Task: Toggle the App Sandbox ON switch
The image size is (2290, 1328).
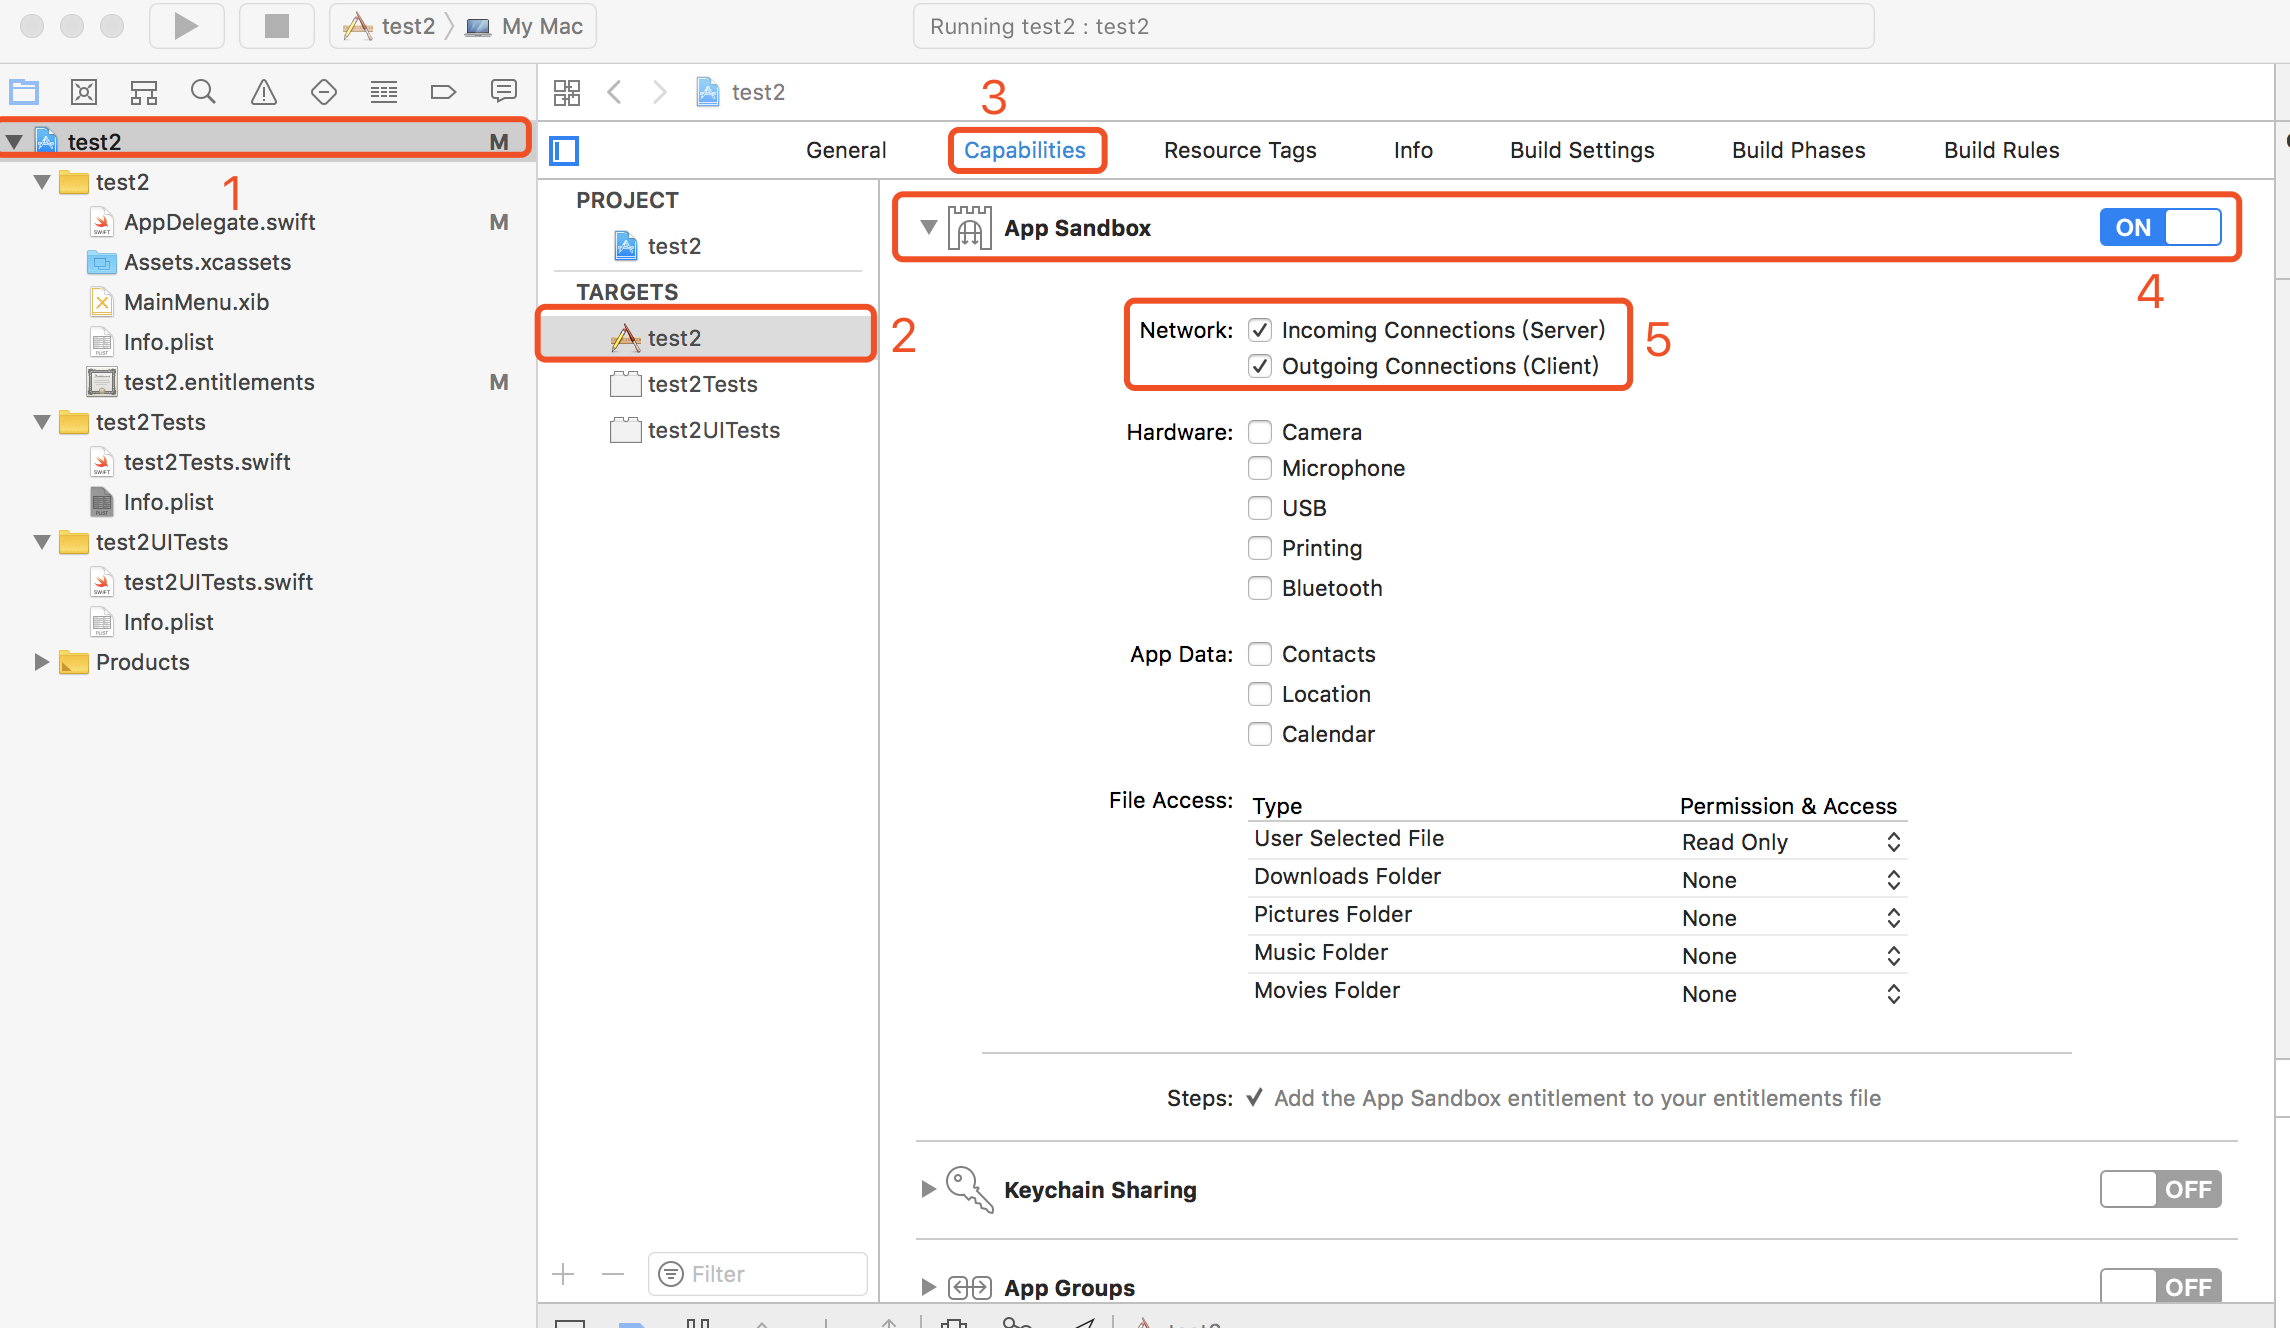Action: (2160, 227)
